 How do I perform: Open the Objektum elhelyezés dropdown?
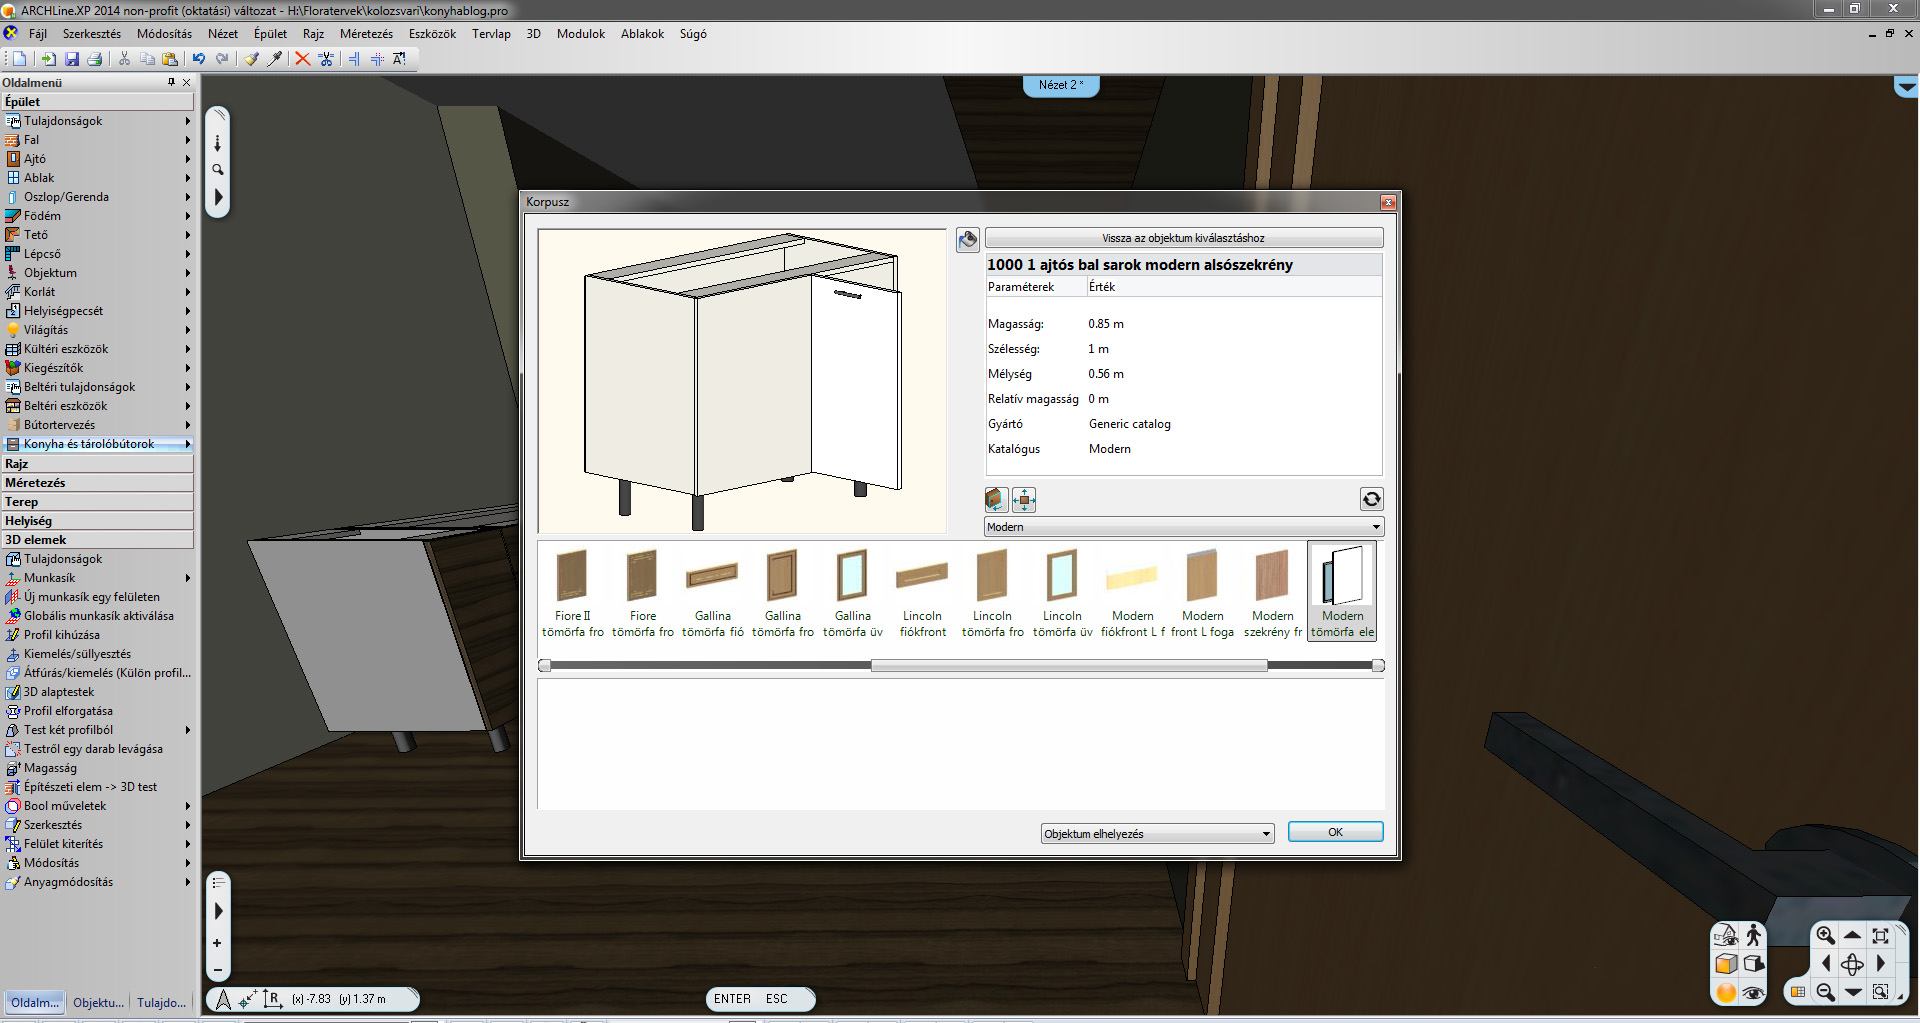tap(1157, 833)
